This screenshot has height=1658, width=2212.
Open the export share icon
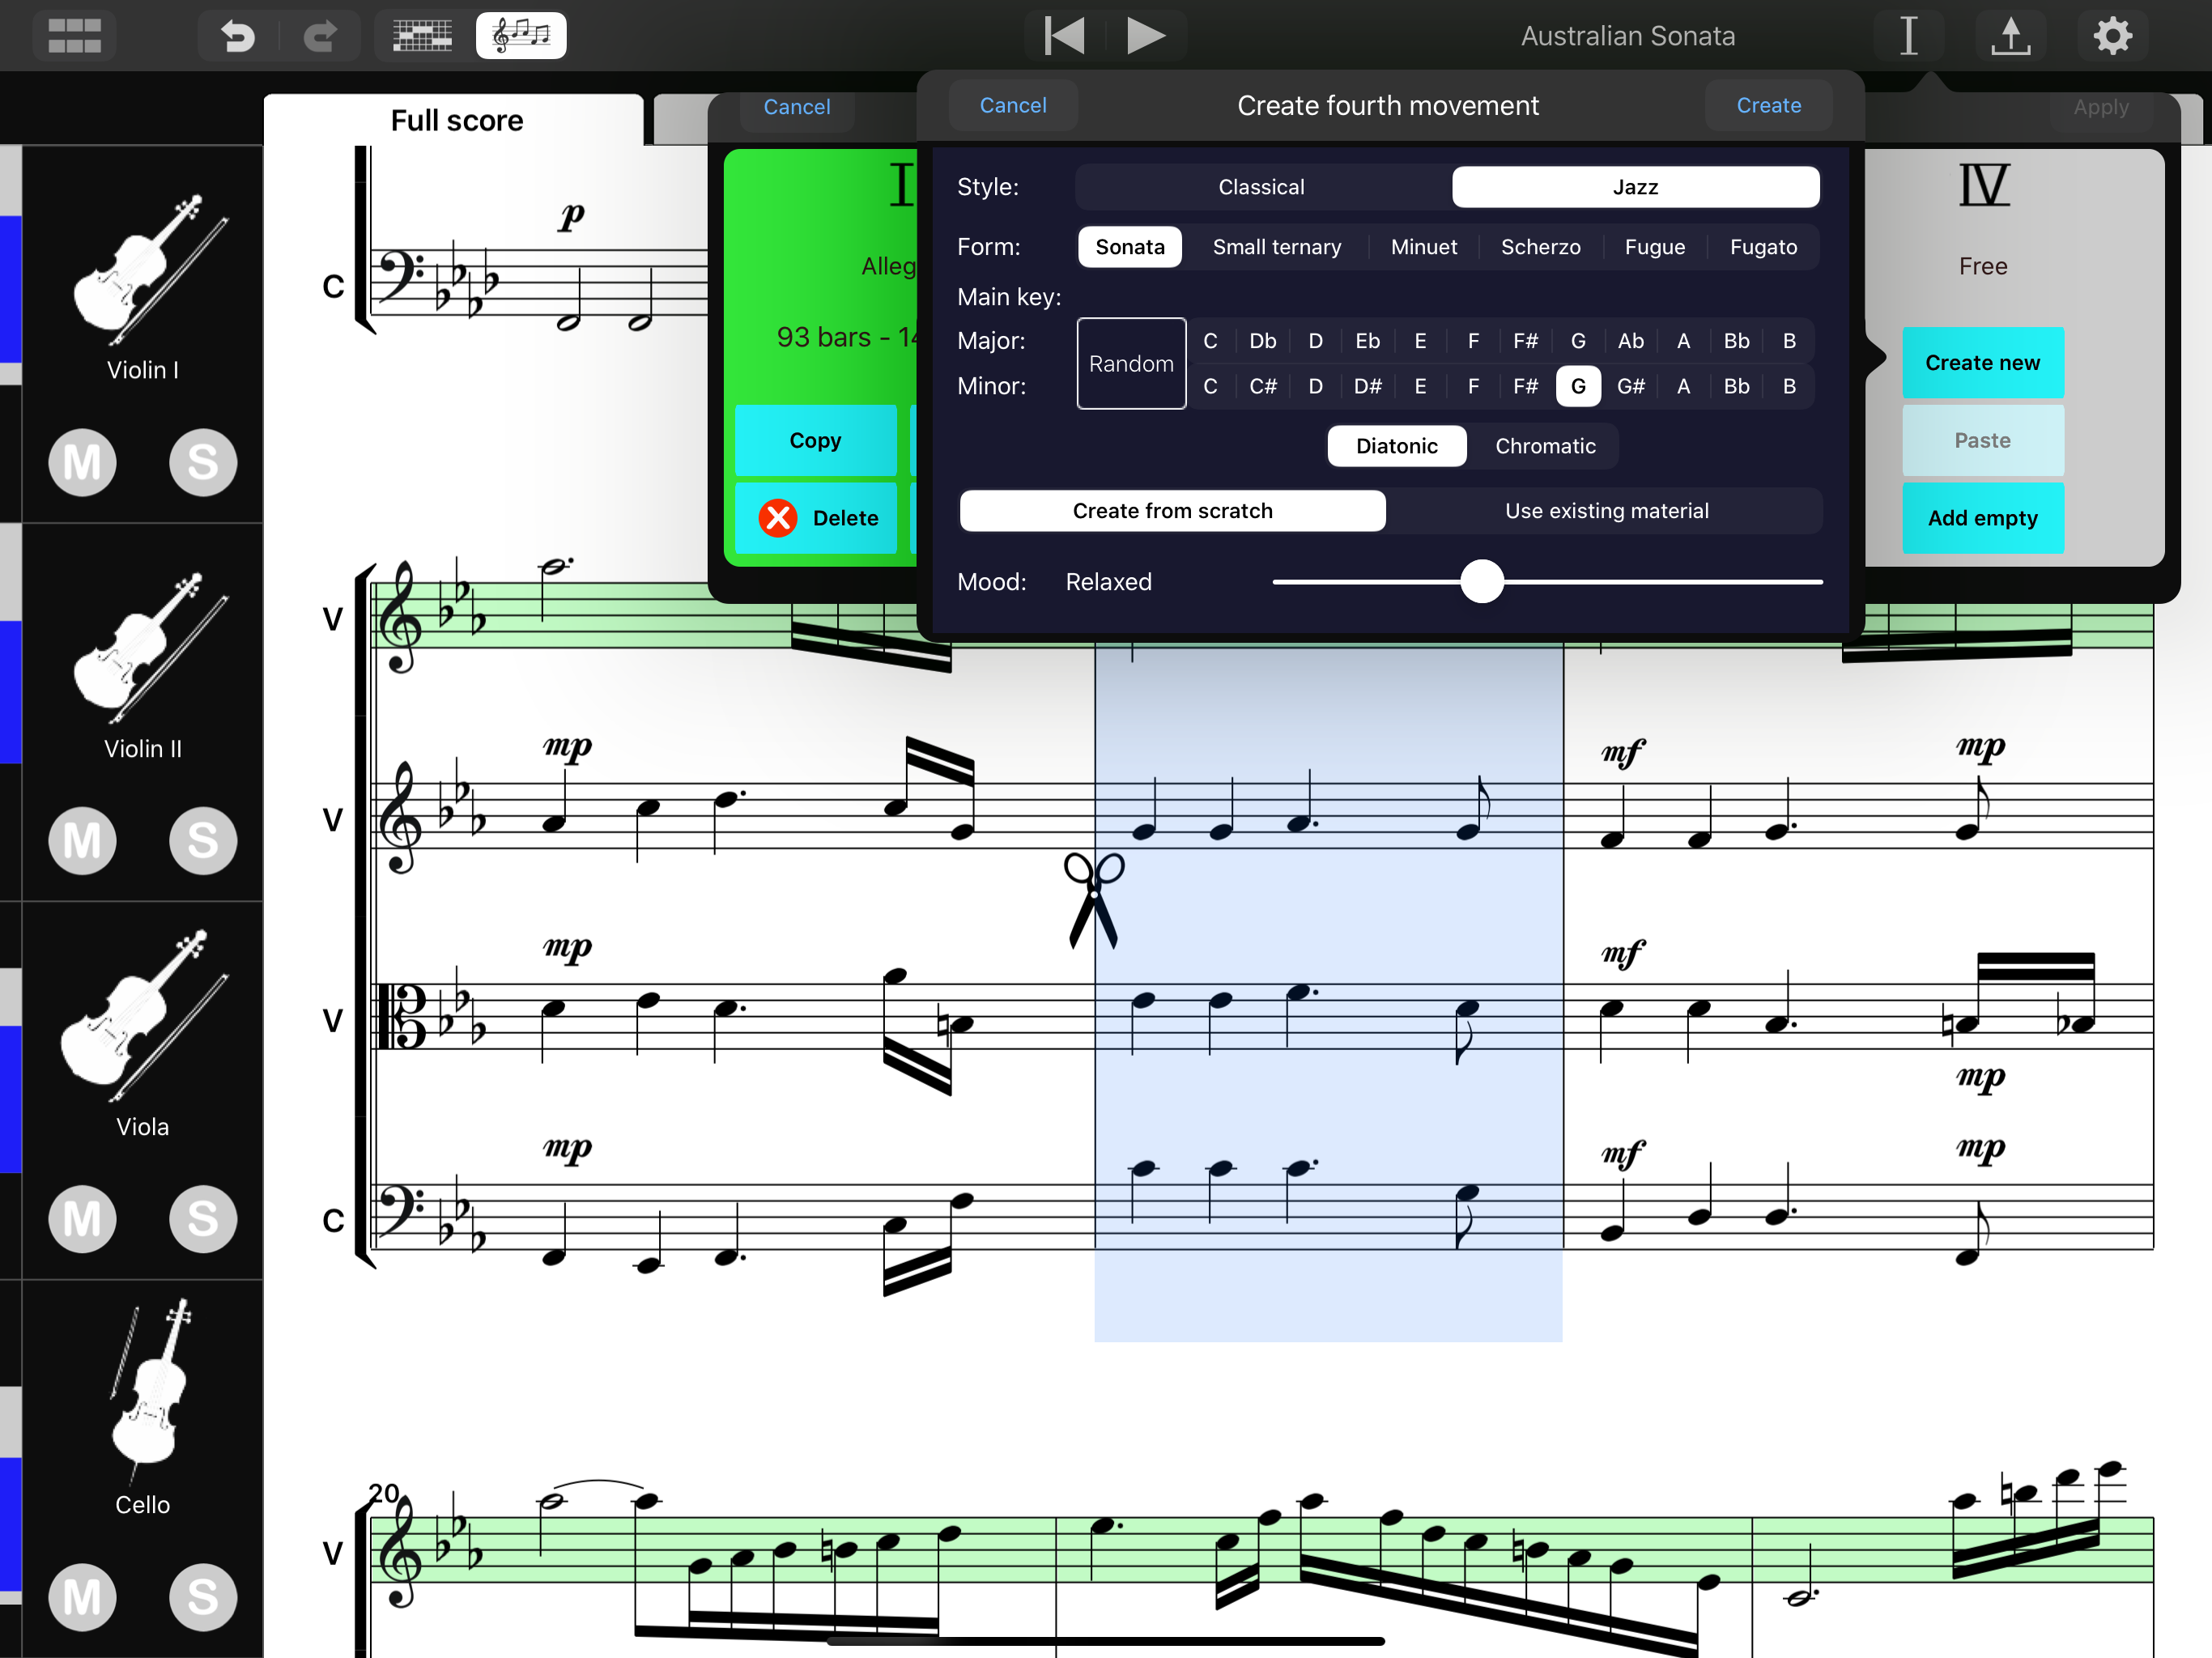(2010, 36)
